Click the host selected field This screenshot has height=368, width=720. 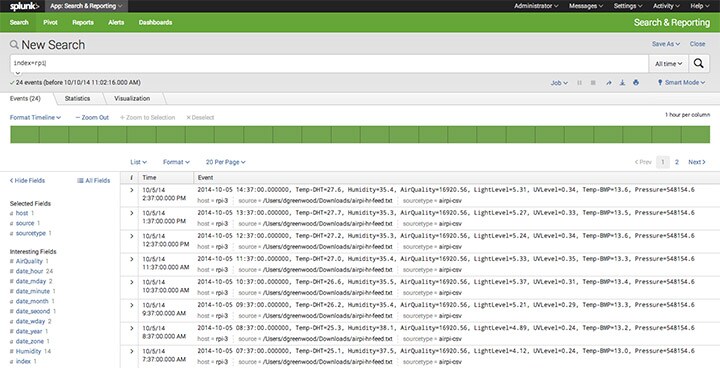click(x=22, y=213)
